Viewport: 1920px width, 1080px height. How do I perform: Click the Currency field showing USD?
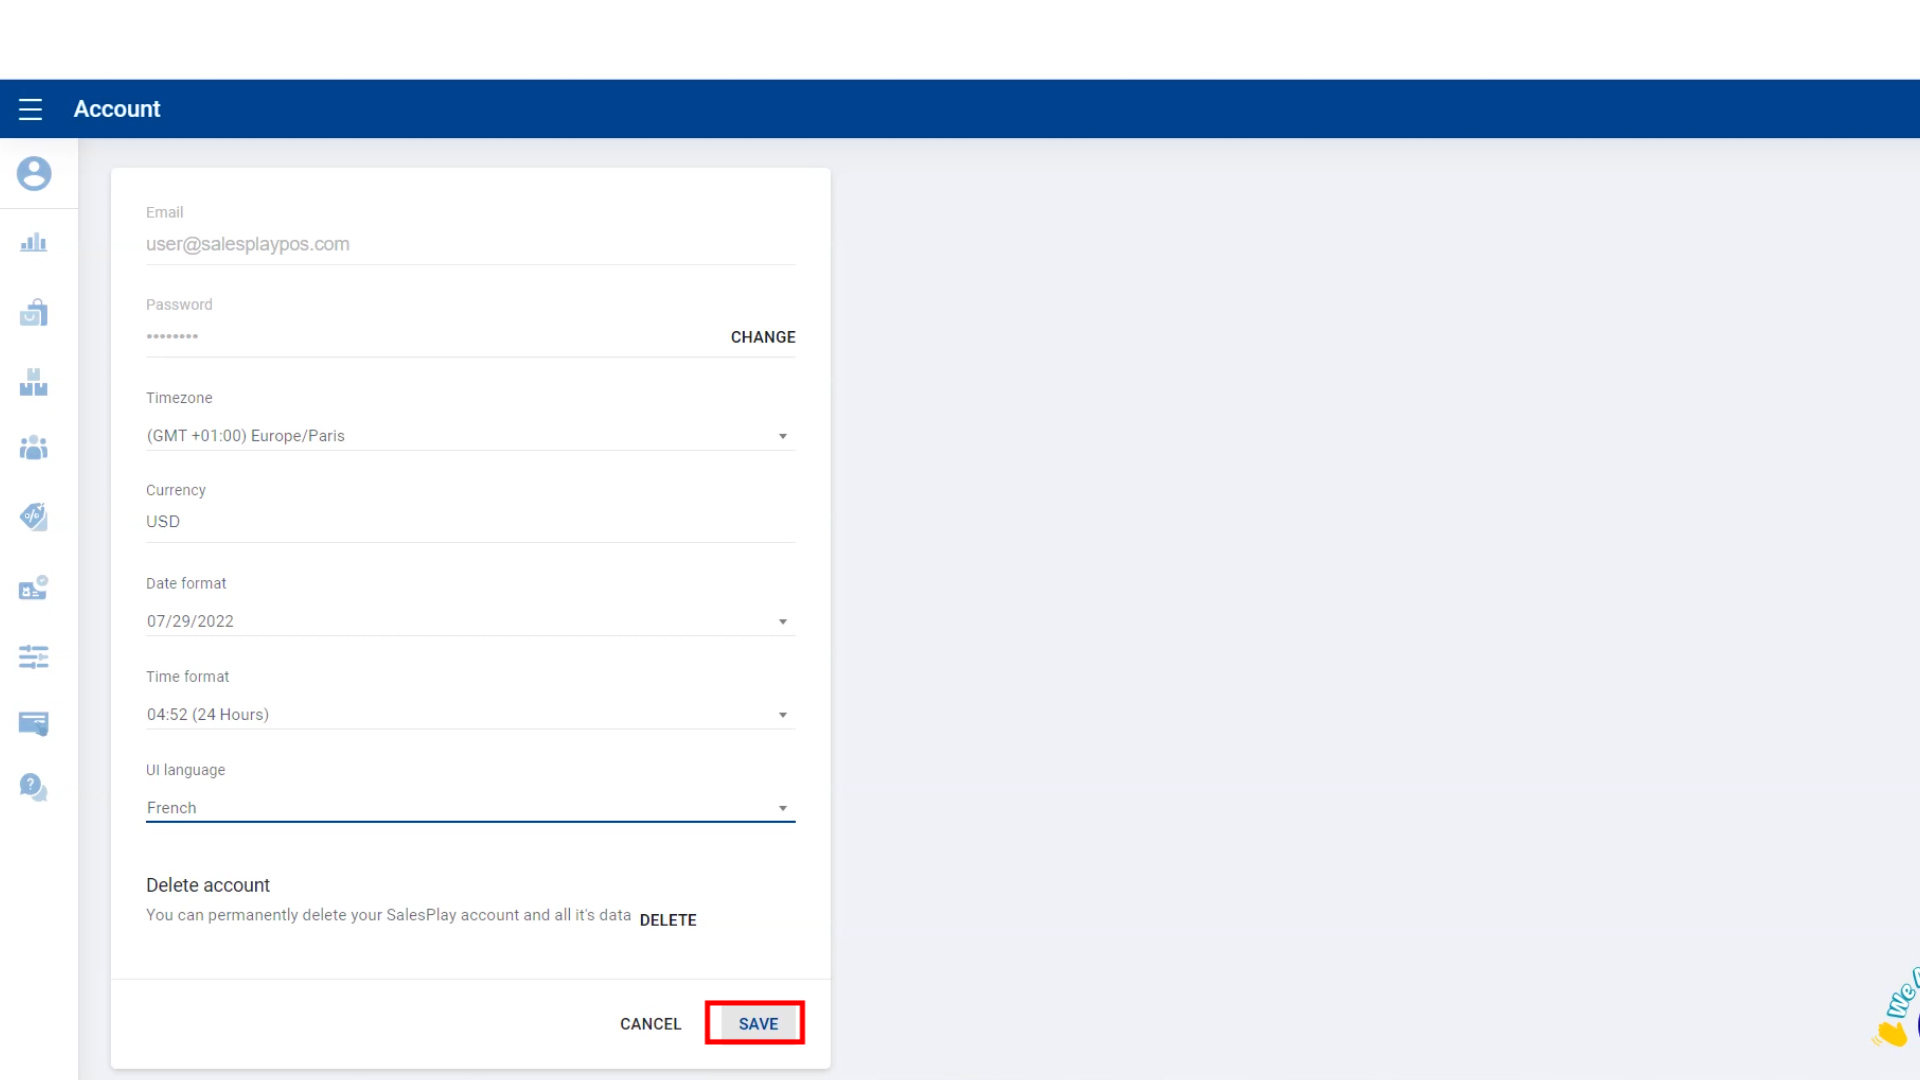coord(470,521)
